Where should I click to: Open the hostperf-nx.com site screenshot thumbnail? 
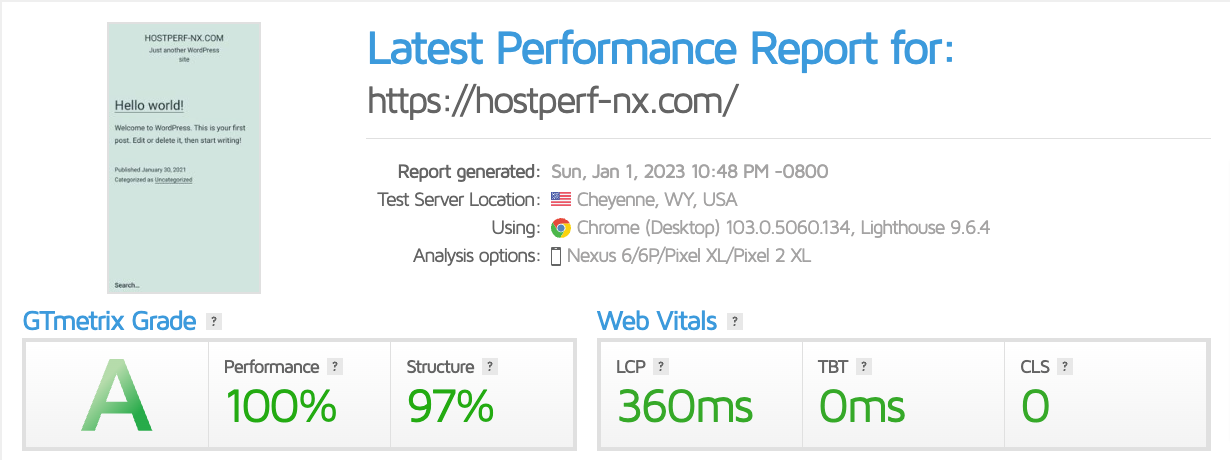click(184, 158)
